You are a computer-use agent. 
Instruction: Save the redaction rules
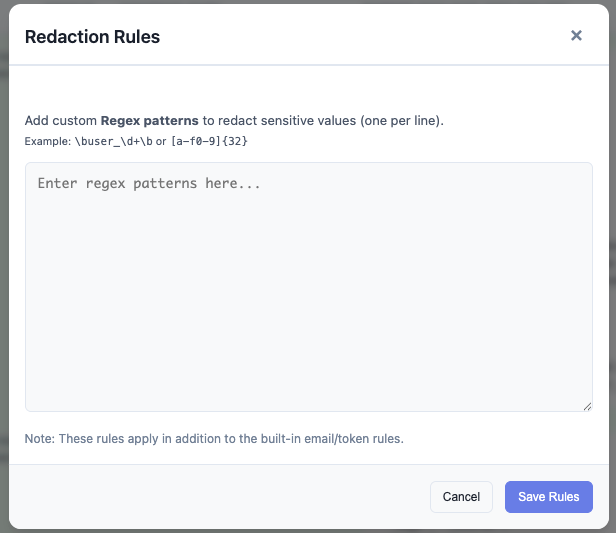coord(549,497)
